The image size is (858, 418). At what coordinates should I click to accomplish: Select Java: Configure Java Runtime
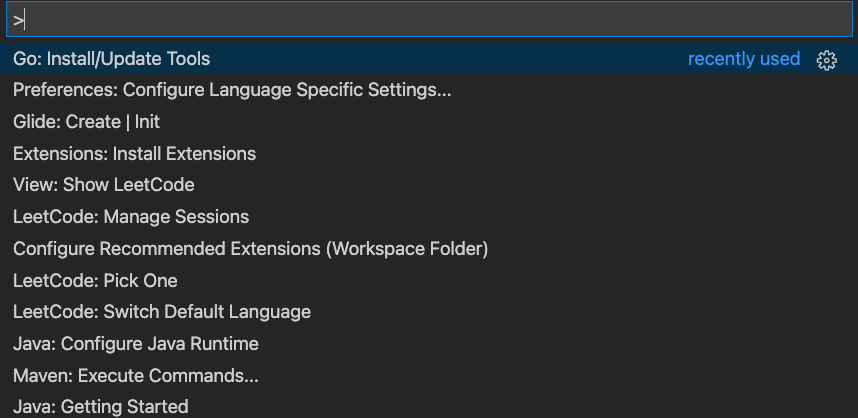coord(136,344)
